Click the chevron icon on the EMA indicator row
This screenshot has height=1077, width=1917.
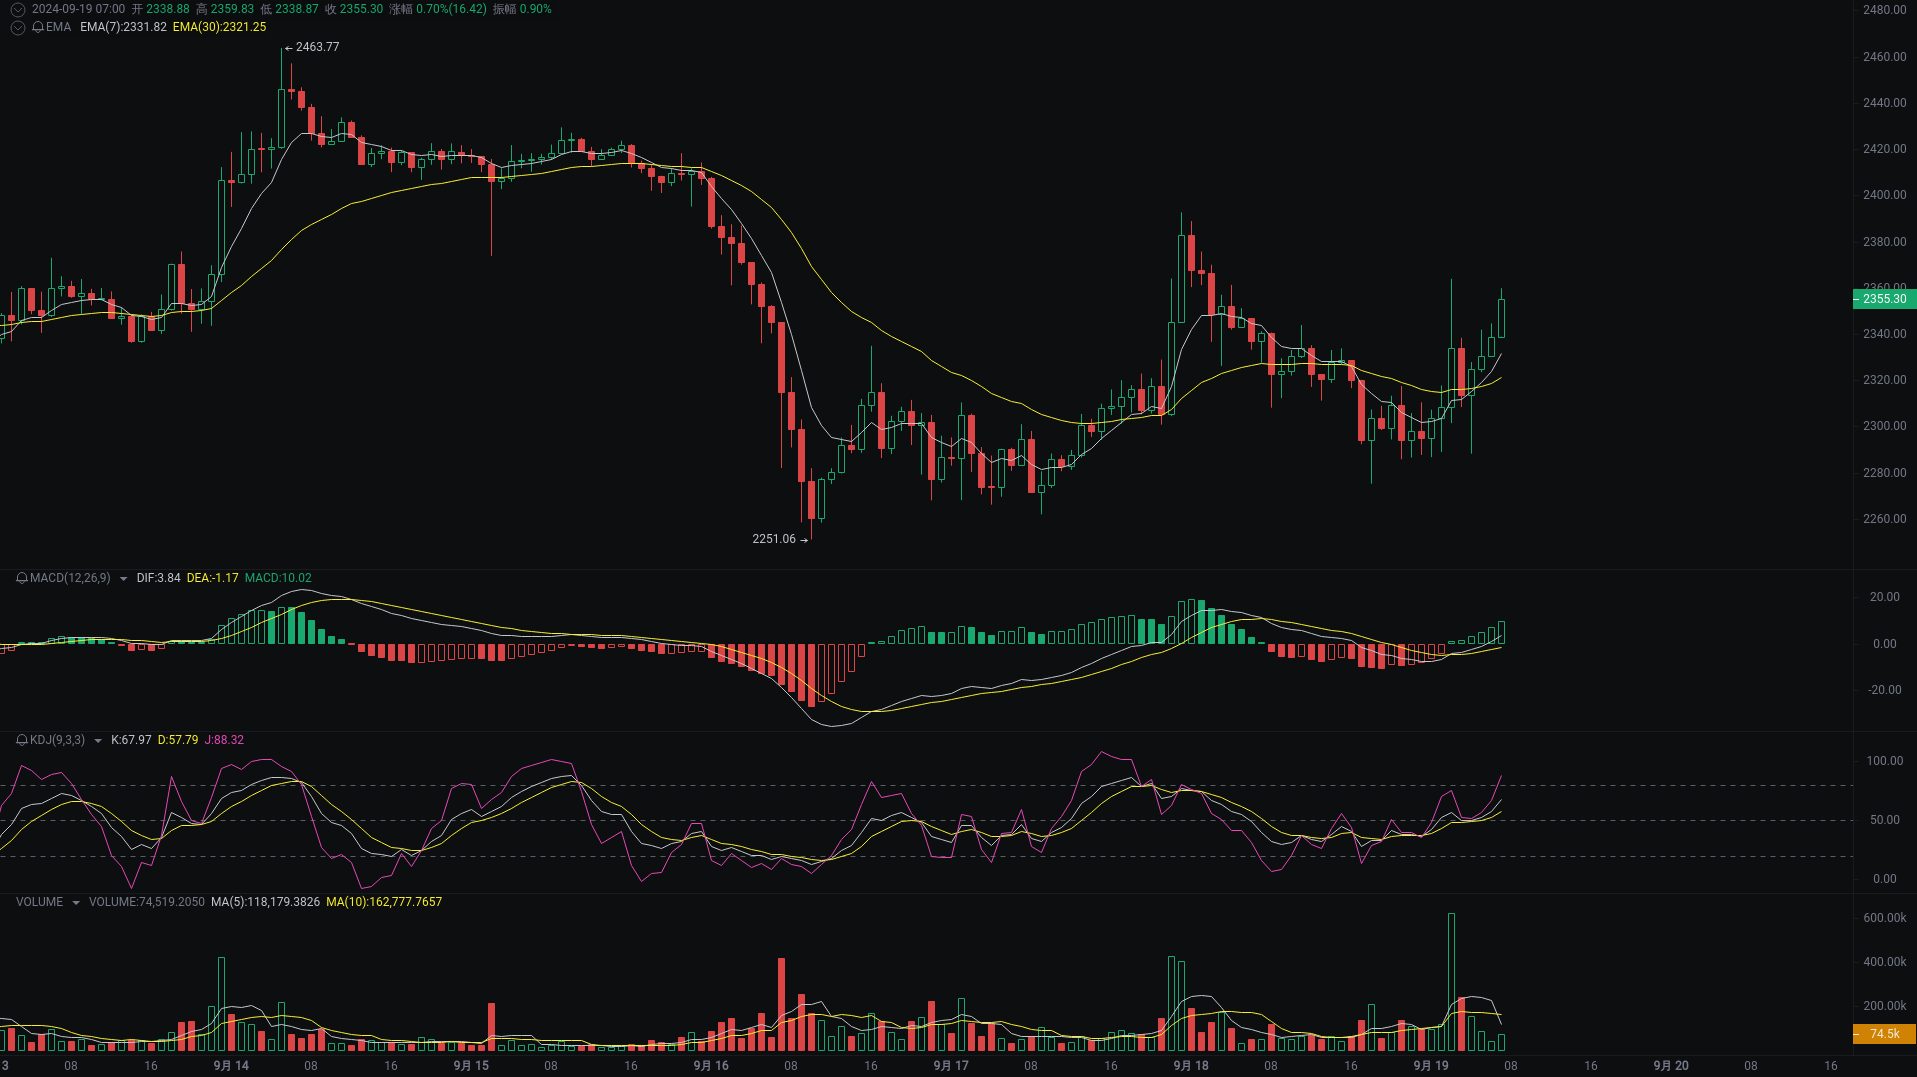17,28
